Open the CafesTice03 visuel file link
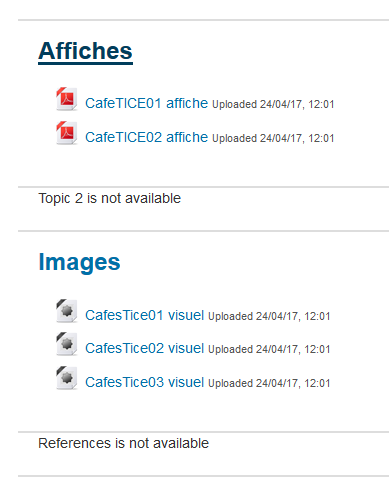 (144, 382)
